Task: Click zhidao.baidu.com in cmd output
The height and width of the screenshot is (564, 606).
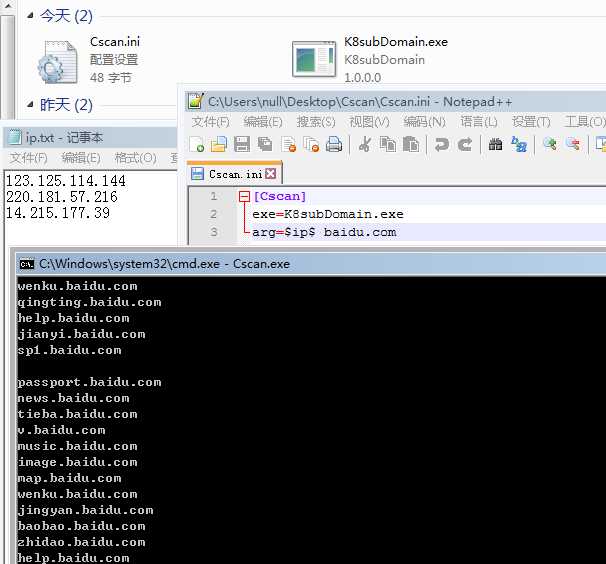Action: pyautogui.click(x=82, y=542)
